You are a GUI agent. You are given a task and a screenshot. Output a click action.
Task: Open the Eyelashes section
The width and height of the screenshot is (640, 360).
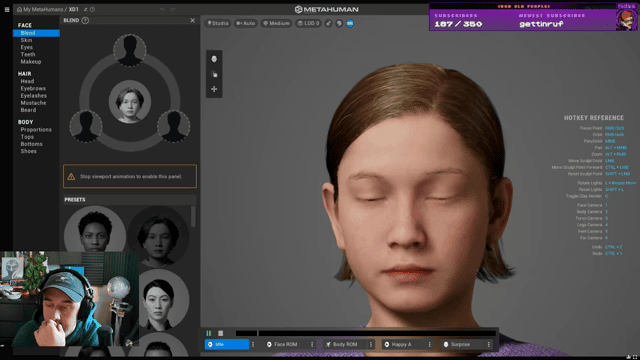tap(34, 96)
